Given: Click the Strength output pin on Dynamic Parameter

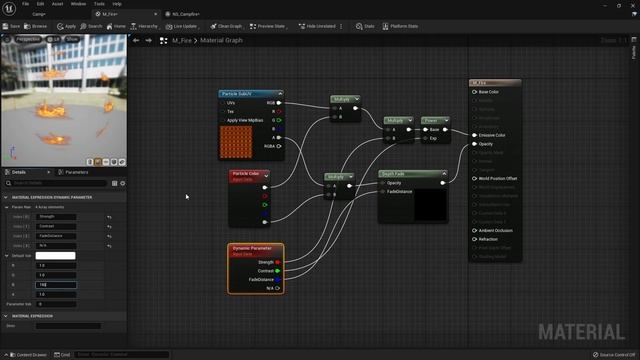Looking at the screenshot, I should click(x=278, y=262).
